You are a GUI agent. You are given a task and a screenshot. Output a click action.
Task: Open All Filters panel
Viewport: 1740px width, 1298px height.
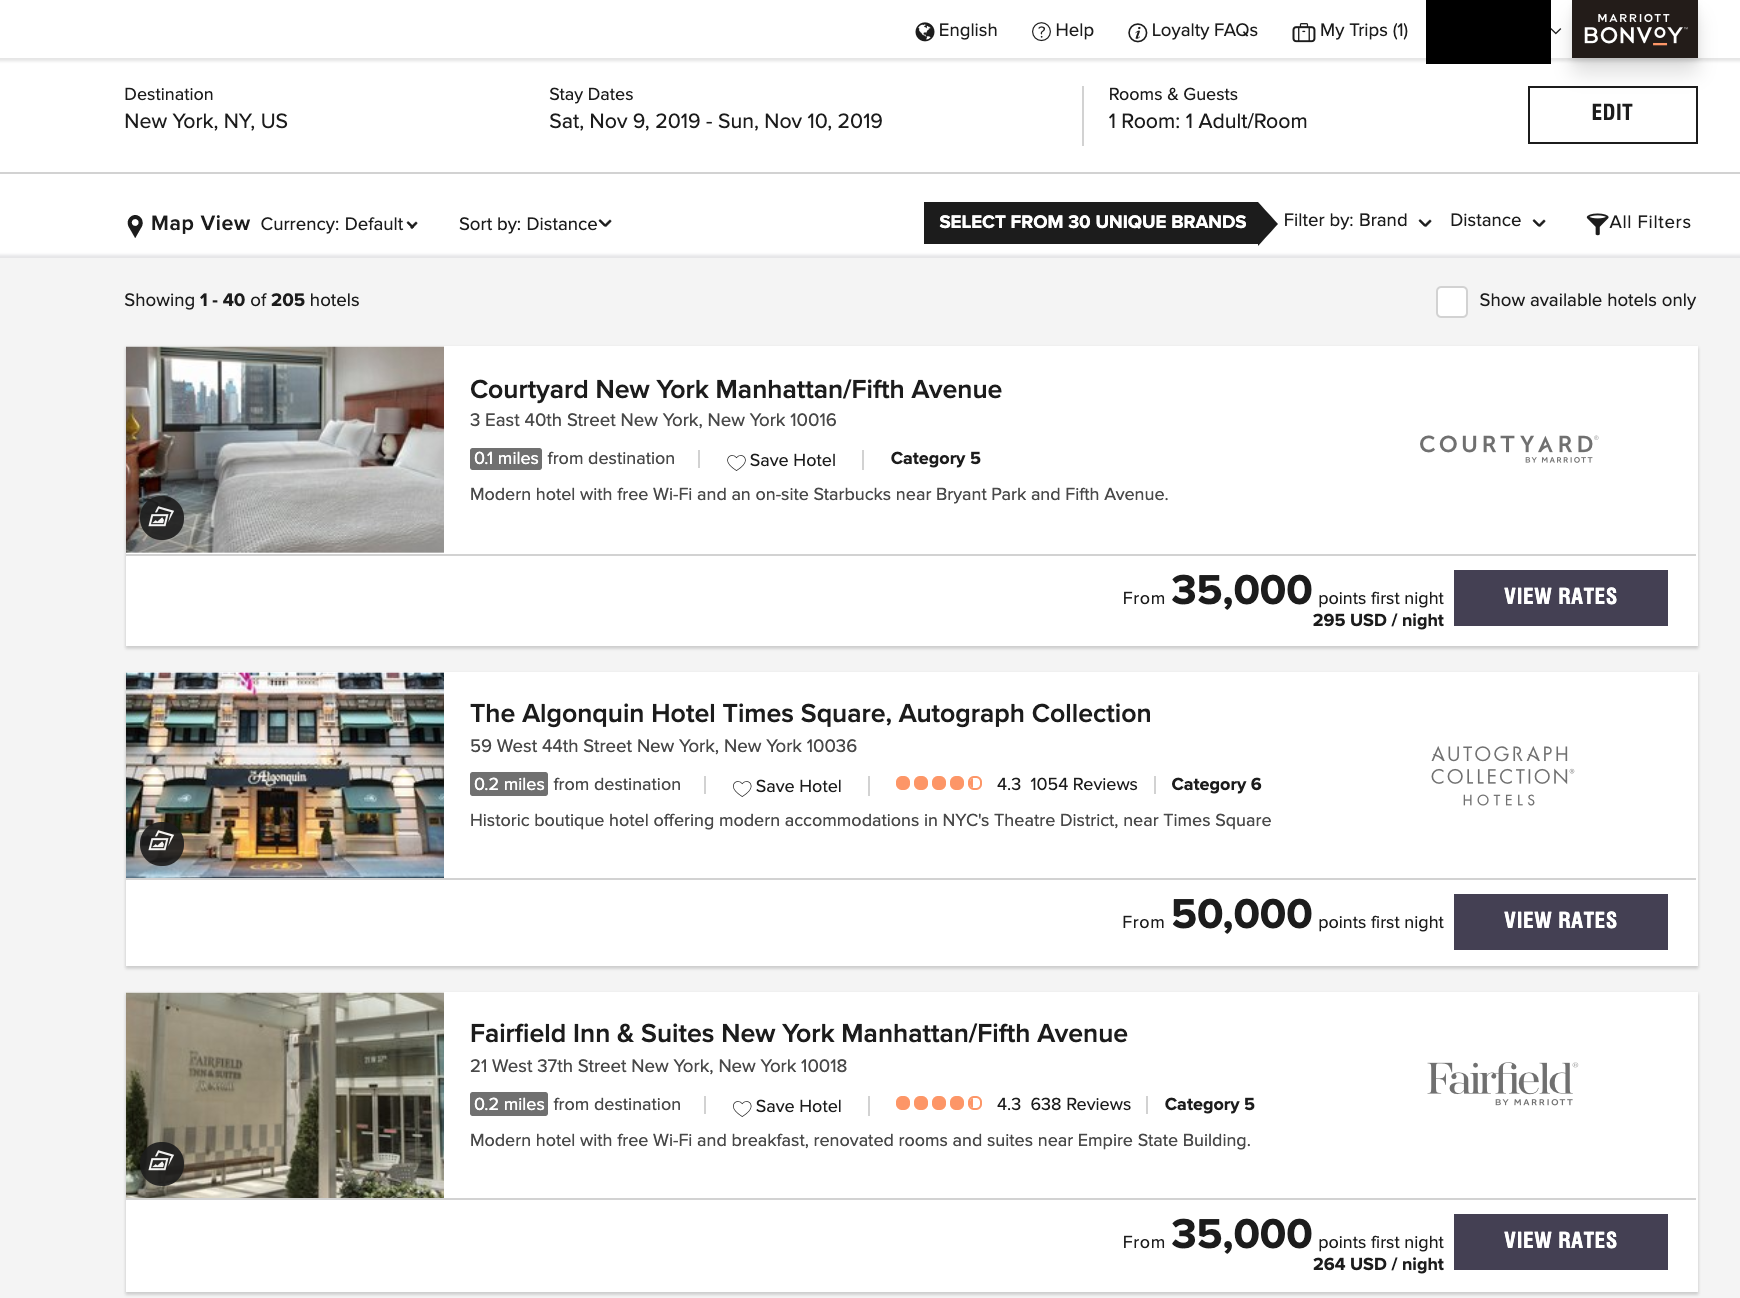1639,223
